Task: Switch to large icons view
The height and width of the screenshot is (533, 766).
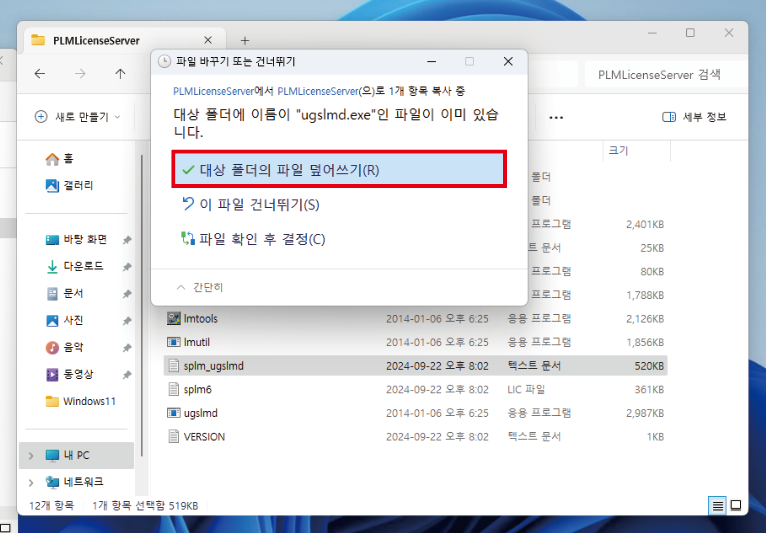Action: tap(736, 505)
